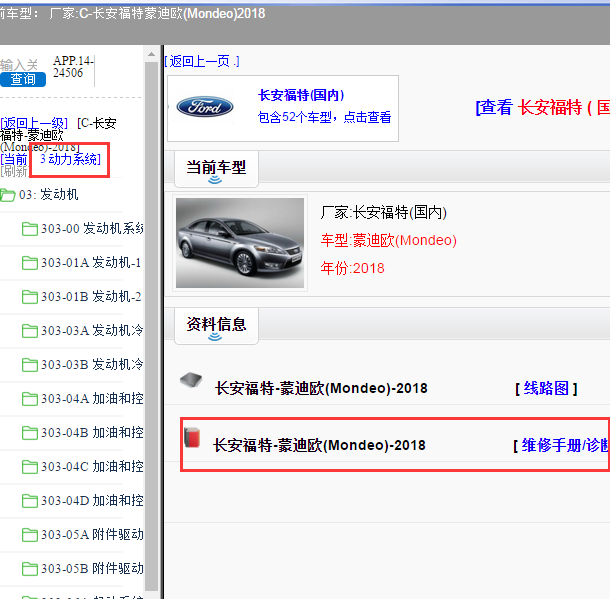Select 303-04D 加油和控 tree item
610x599 pixels.
pyautogui.click(x=92, y=500)
